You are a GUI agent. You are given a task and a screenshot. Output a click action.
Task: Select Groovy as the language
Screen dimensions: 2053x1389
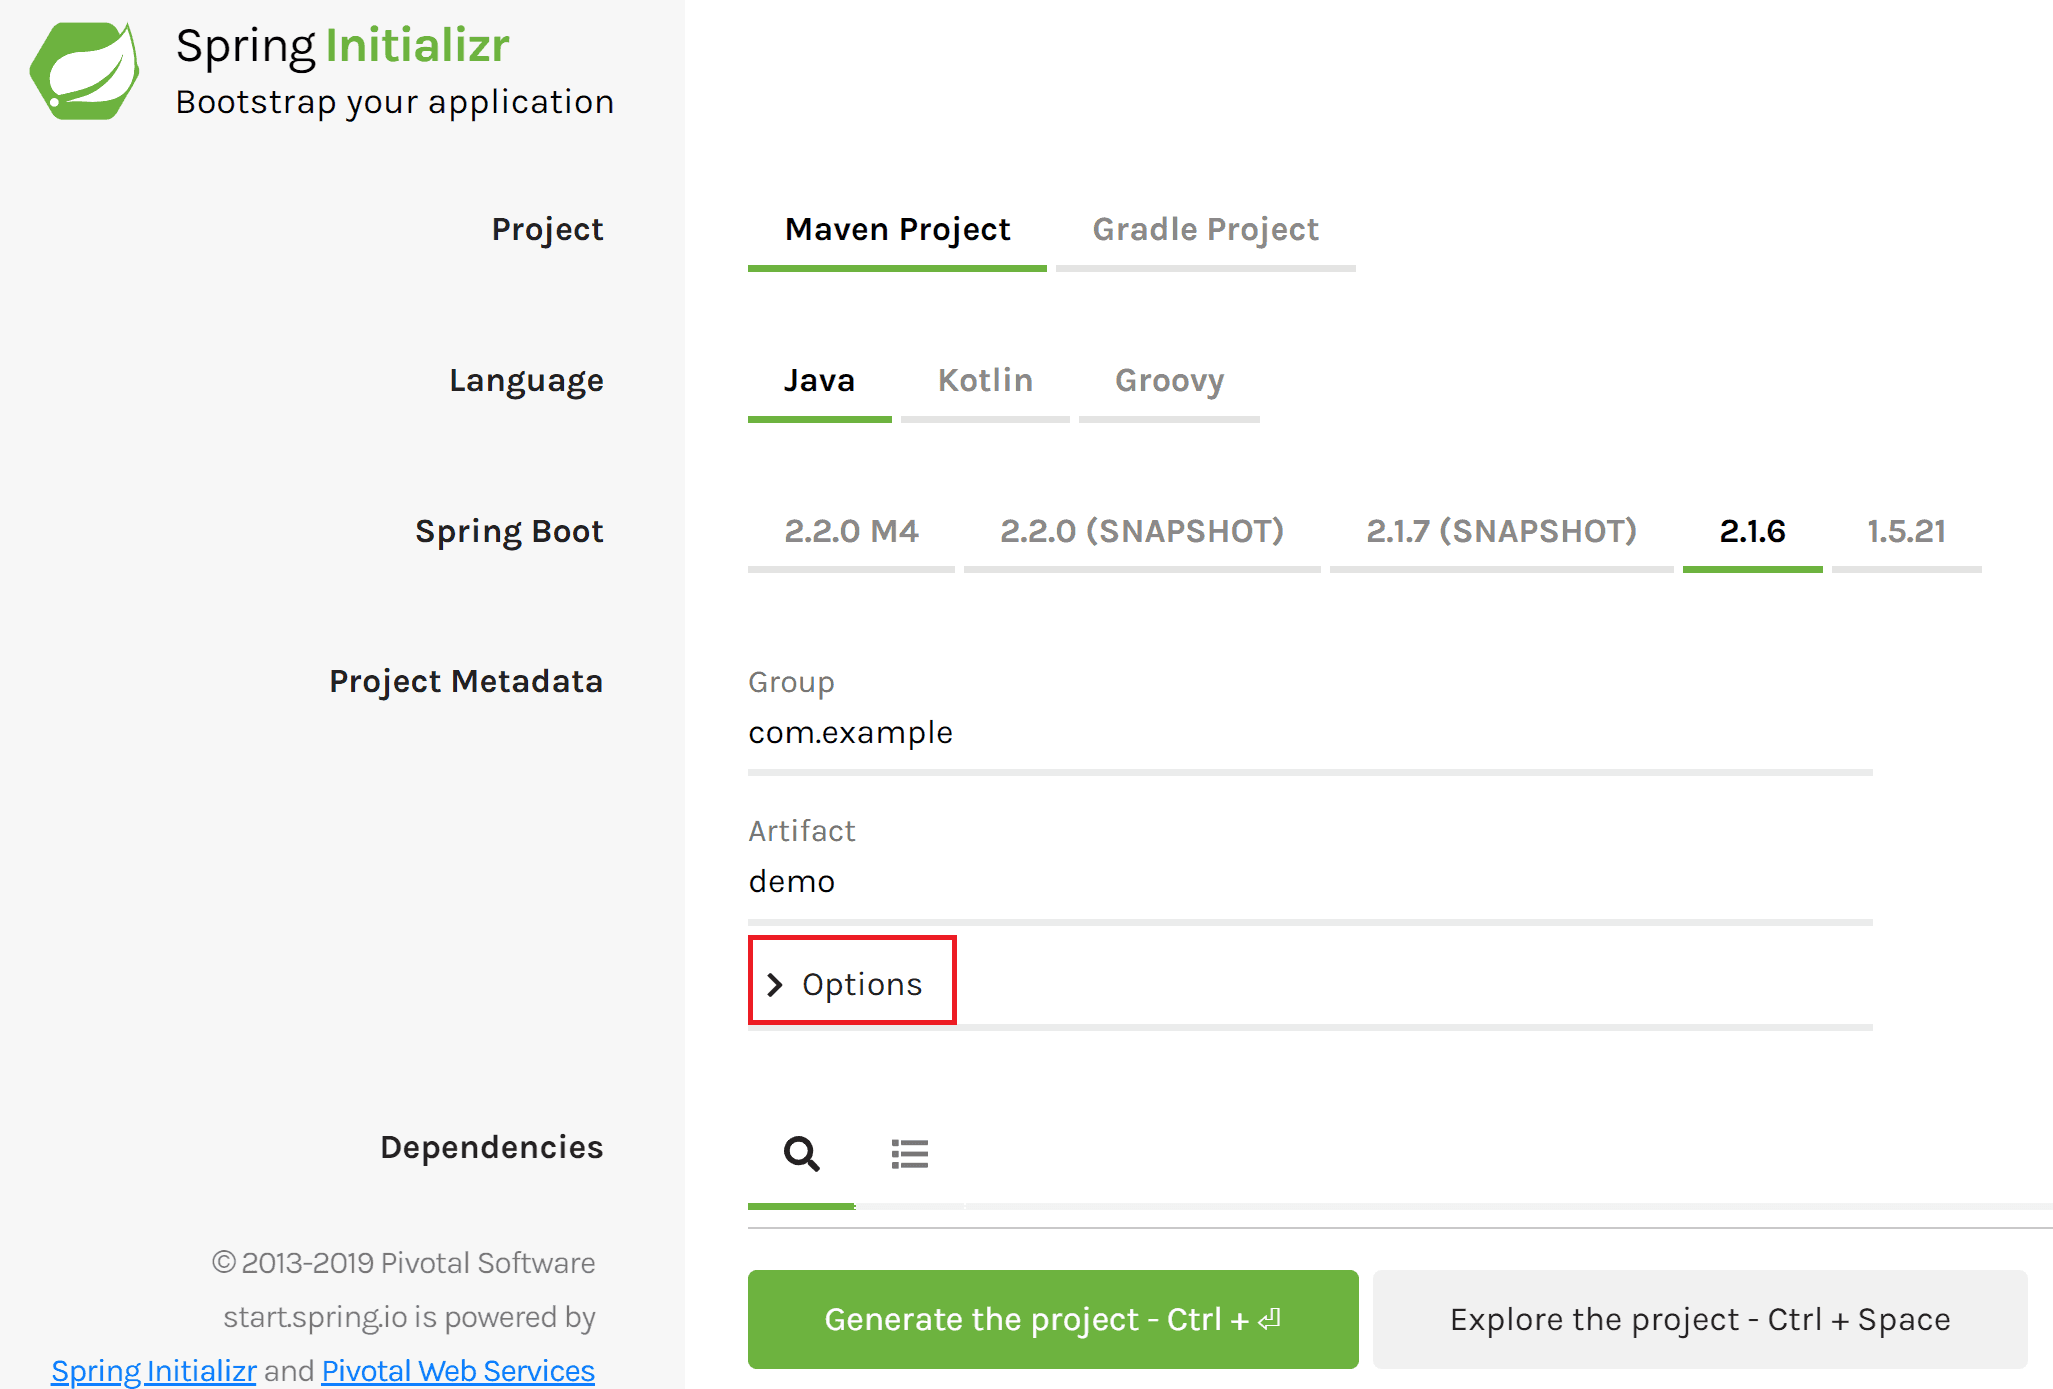(x=1169, y=381)
